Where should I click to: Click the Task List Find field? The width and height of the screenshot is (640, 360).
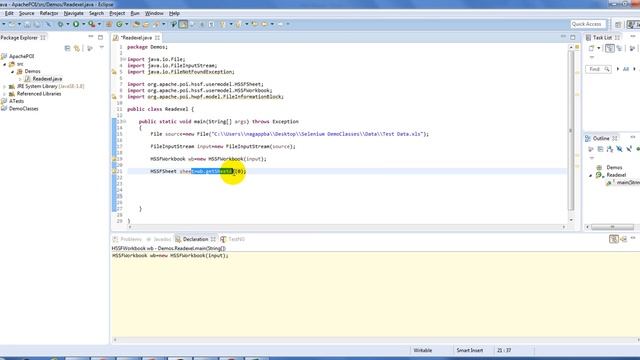tap(598, 69)
